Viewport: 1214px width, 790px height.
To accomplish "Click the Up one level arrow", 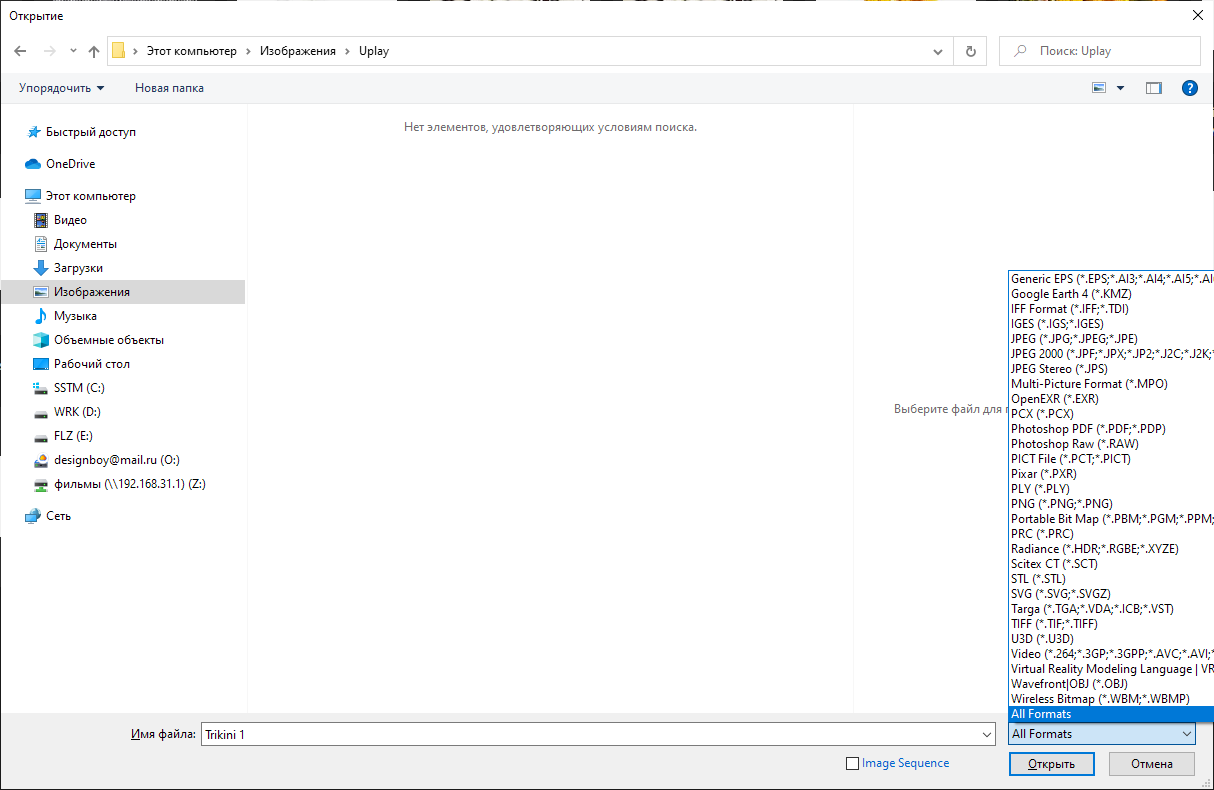I will pos(94,51).
